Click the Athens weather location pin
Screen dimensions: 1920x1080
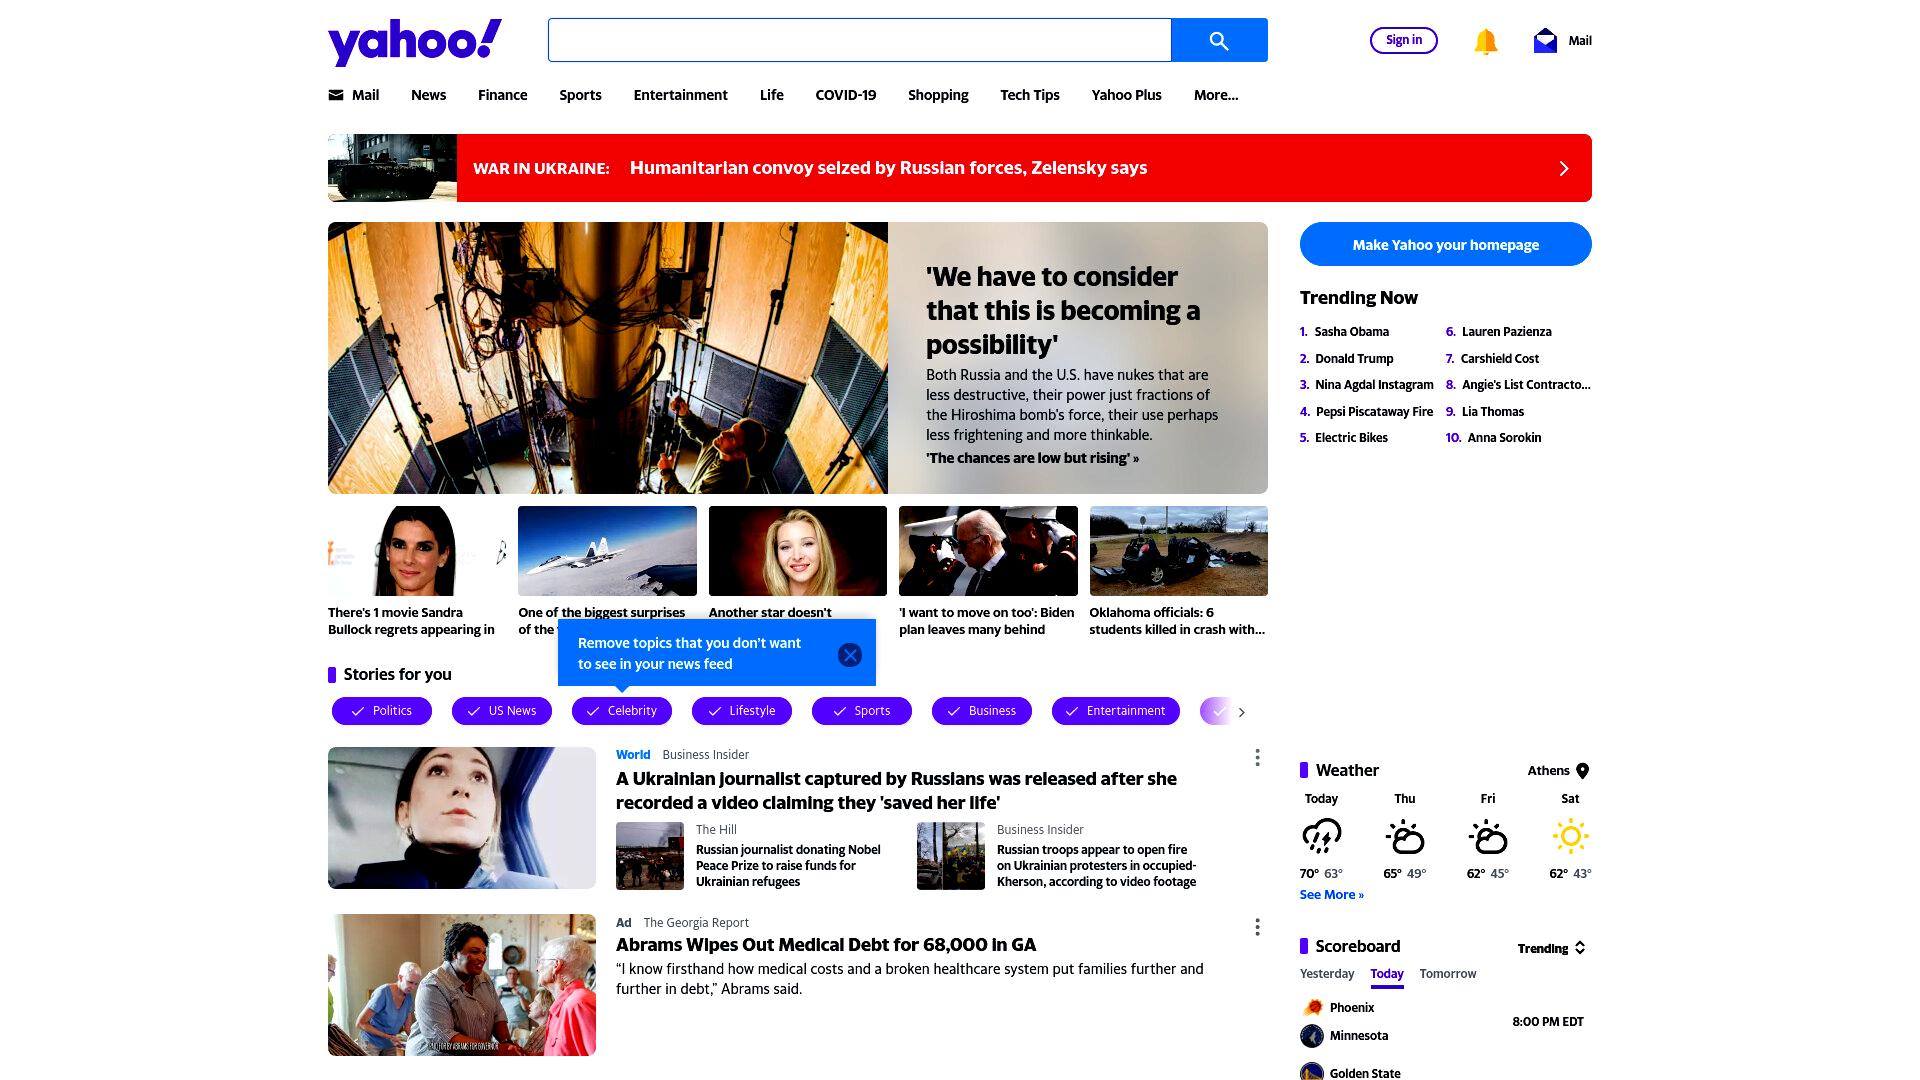1582,771
